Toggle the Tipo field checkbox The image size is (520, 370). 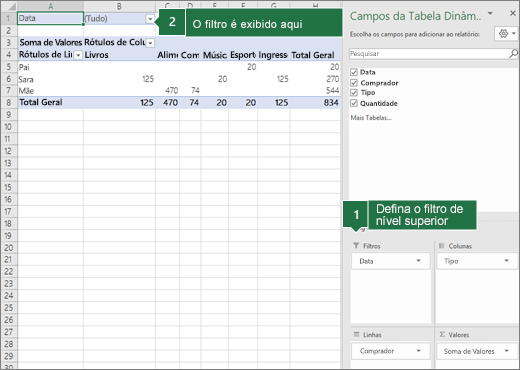coord(354,93)
